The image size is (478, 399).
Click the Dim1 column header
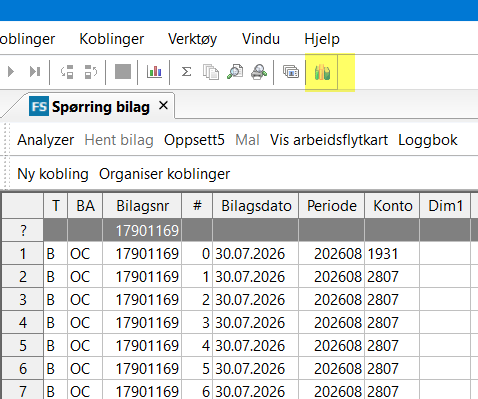point(445,206)
